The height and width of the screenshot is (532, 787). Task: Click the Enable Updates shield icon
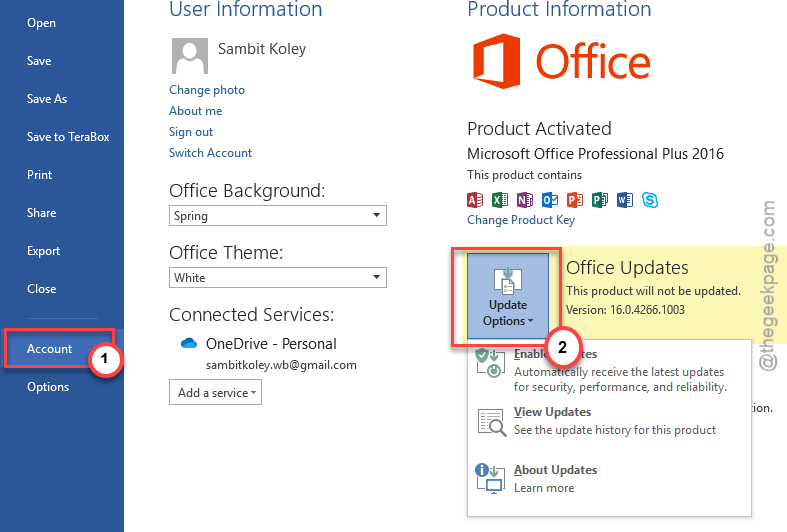(x=490, y=362)
